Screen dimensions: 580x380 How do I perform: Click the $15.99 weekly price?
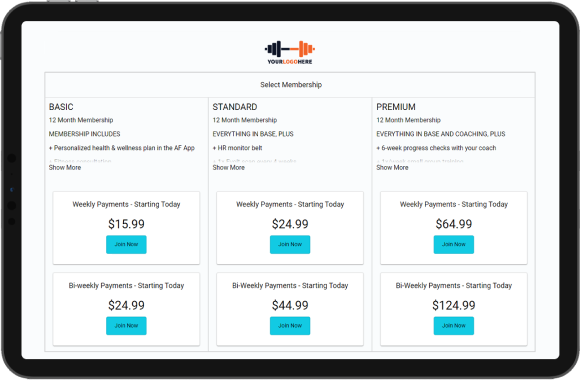126,224
